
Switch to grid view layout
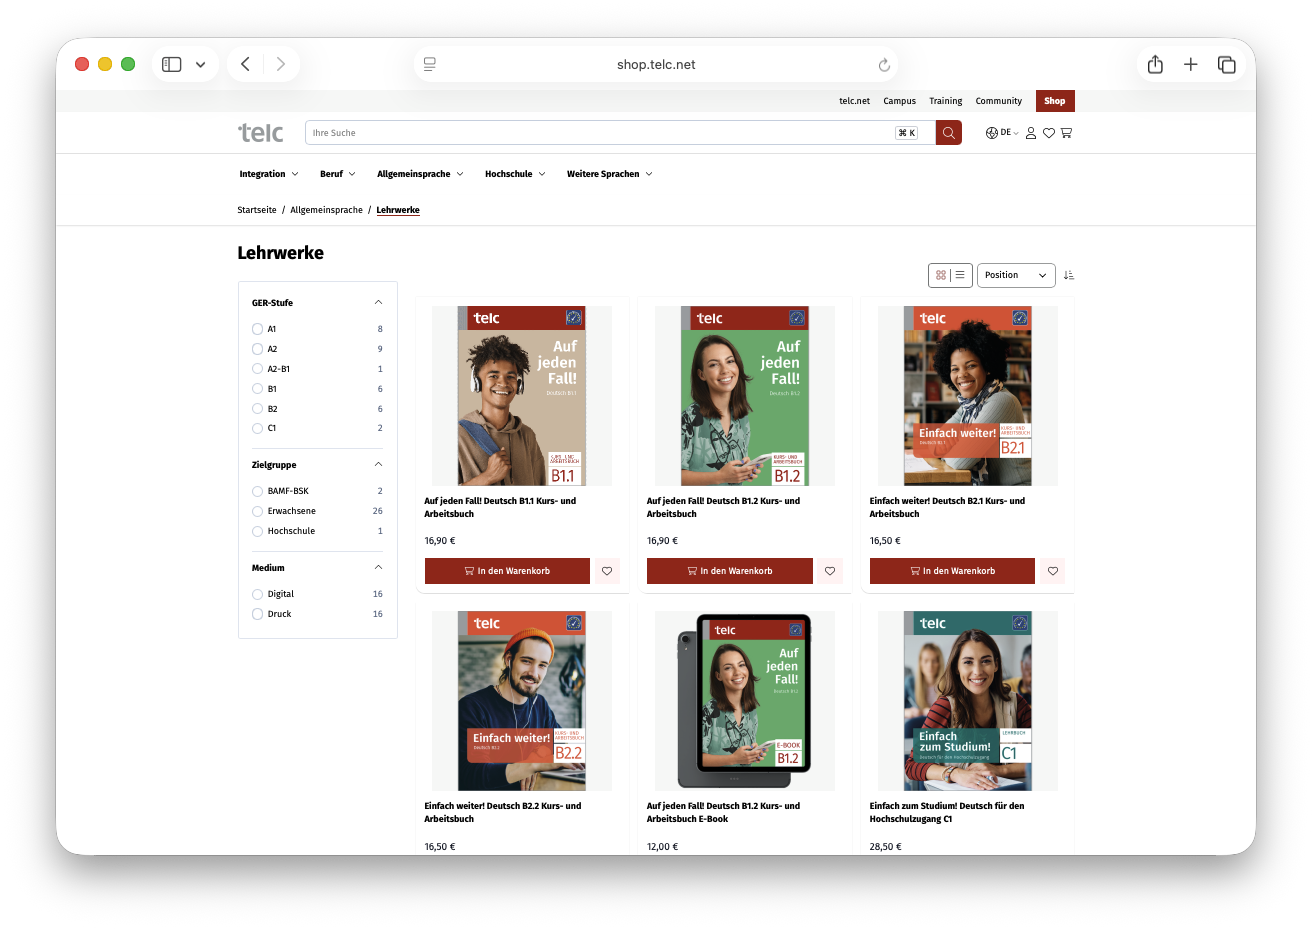(941, 275)
